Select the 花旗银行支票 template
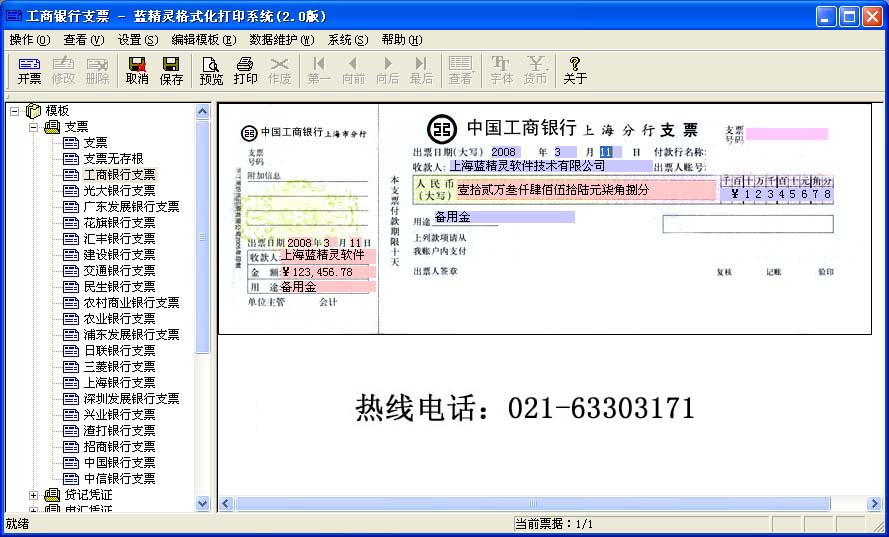889x537 pixels. coord(119,223)
